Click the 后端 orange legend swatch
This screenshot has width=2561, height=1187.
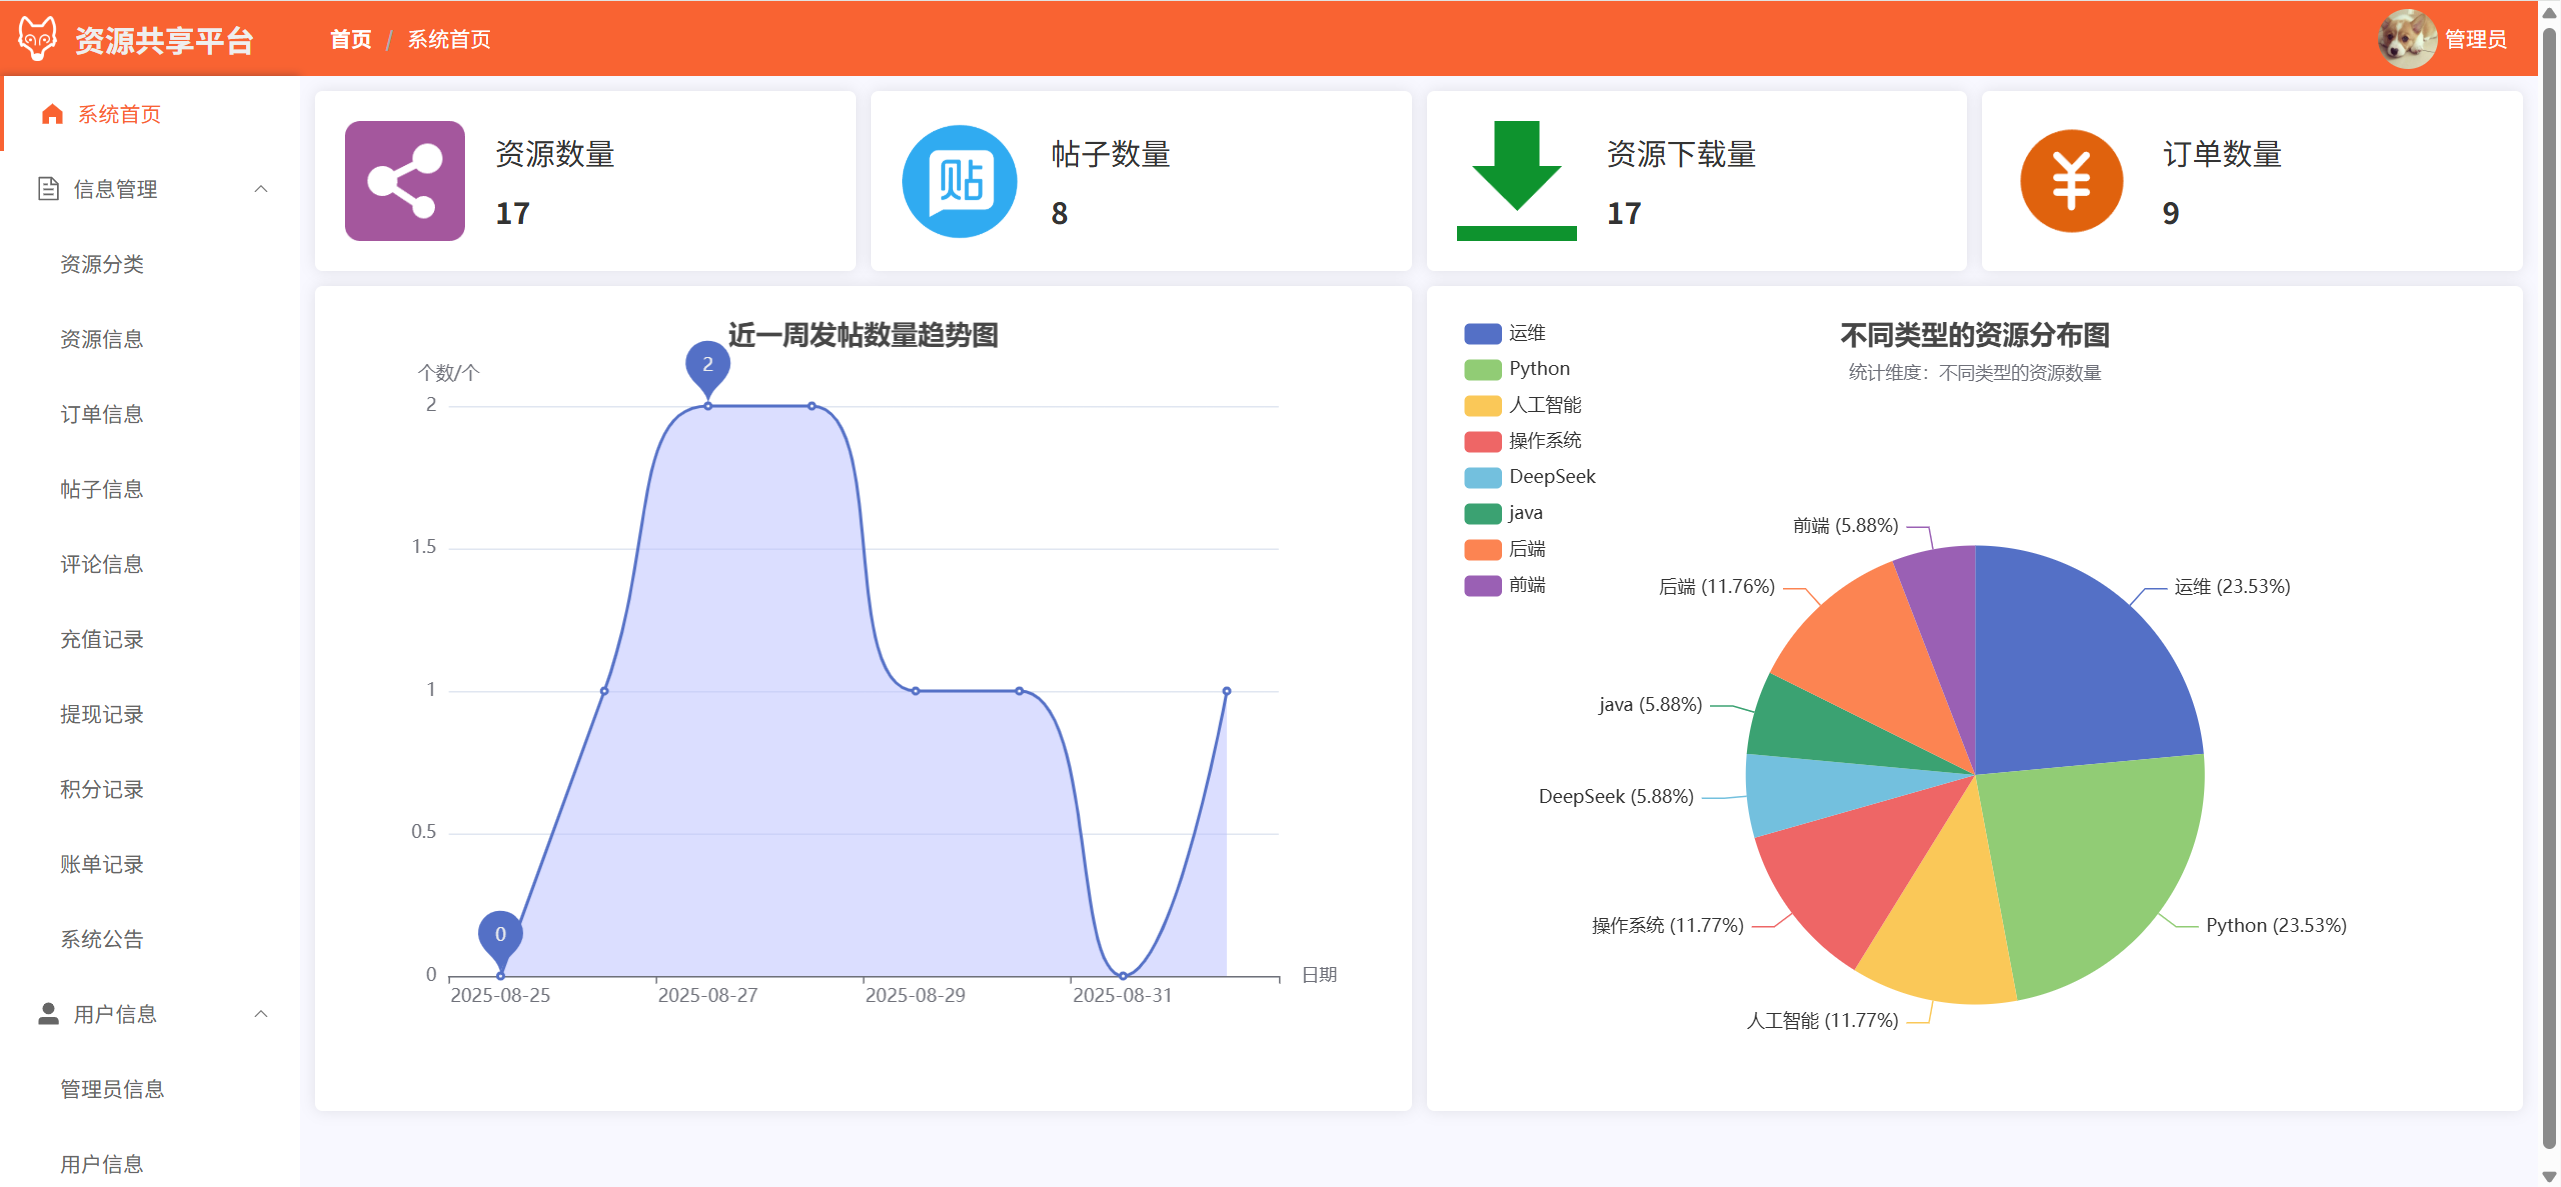coord(1482,549)
